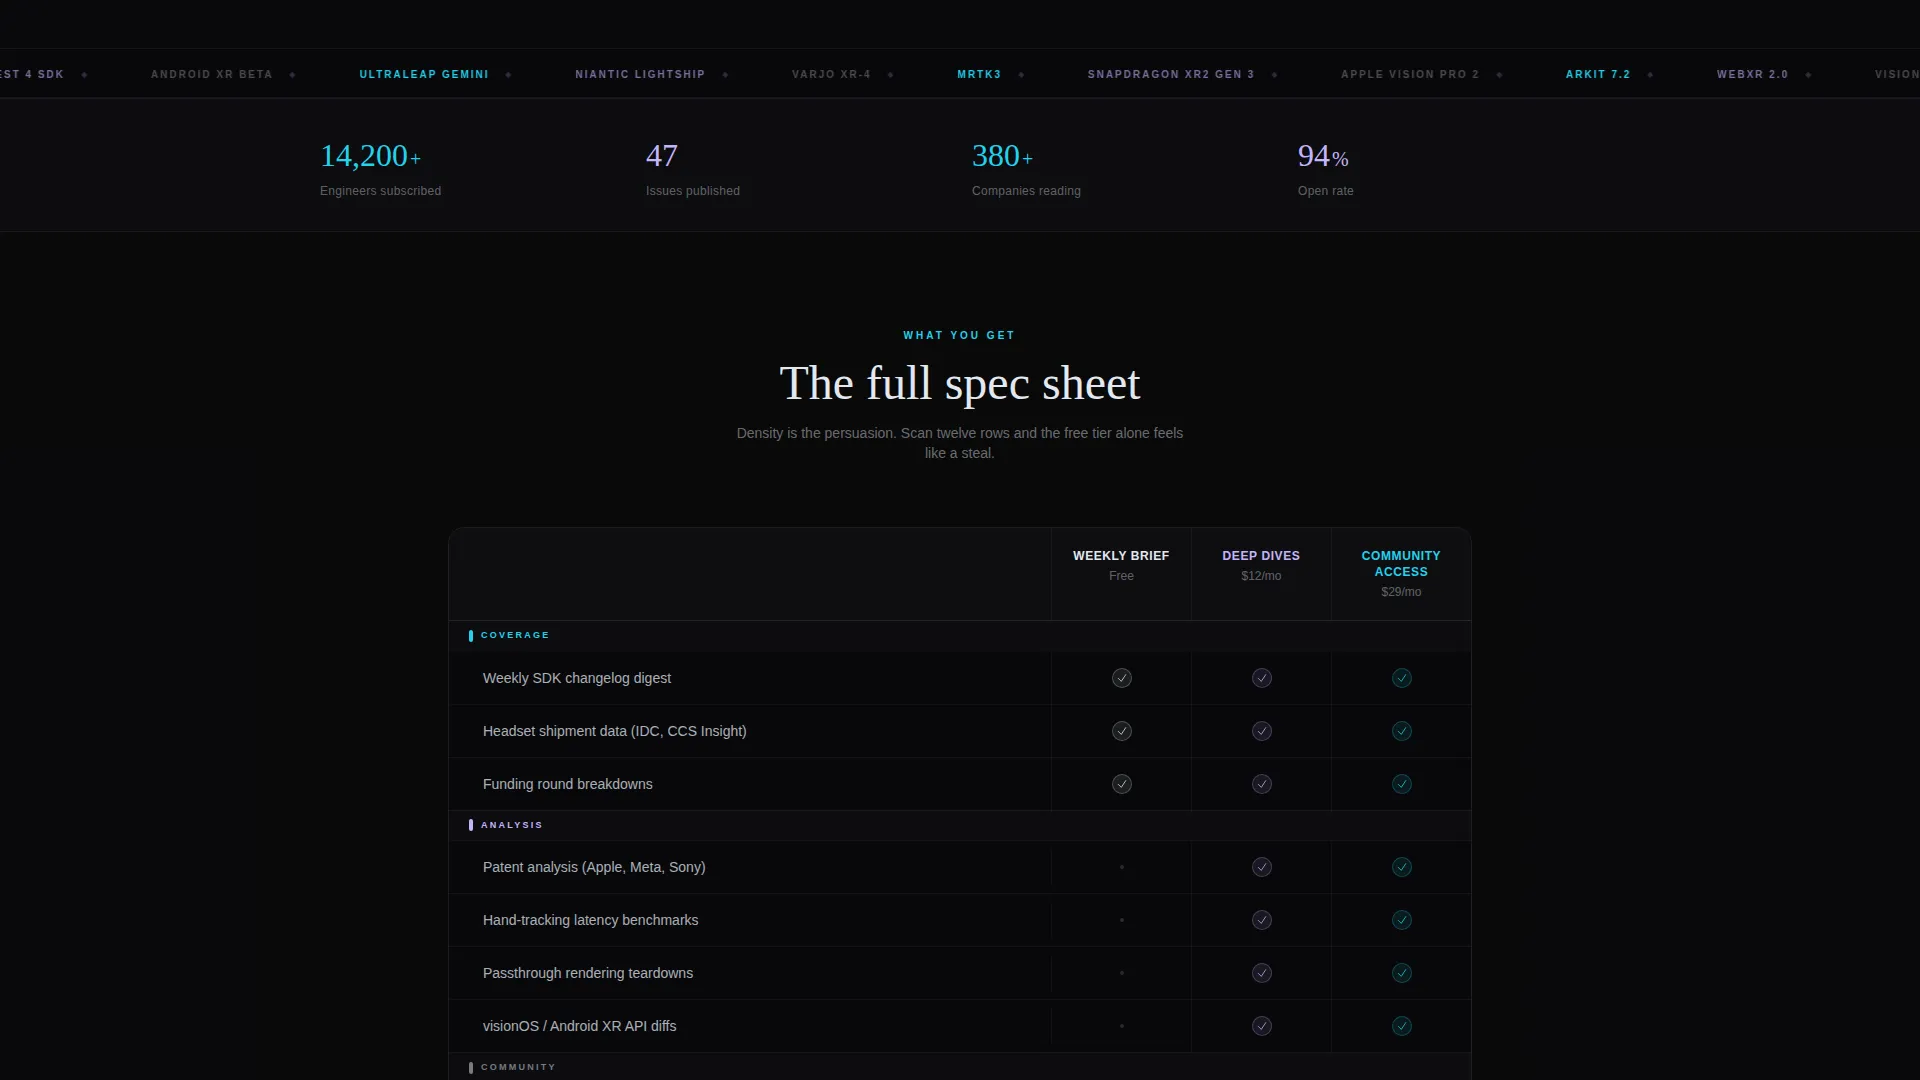
Task: Click Community Access checkmark for Passthrough rendering teardowns
Action: click(x=1401, y=973)
